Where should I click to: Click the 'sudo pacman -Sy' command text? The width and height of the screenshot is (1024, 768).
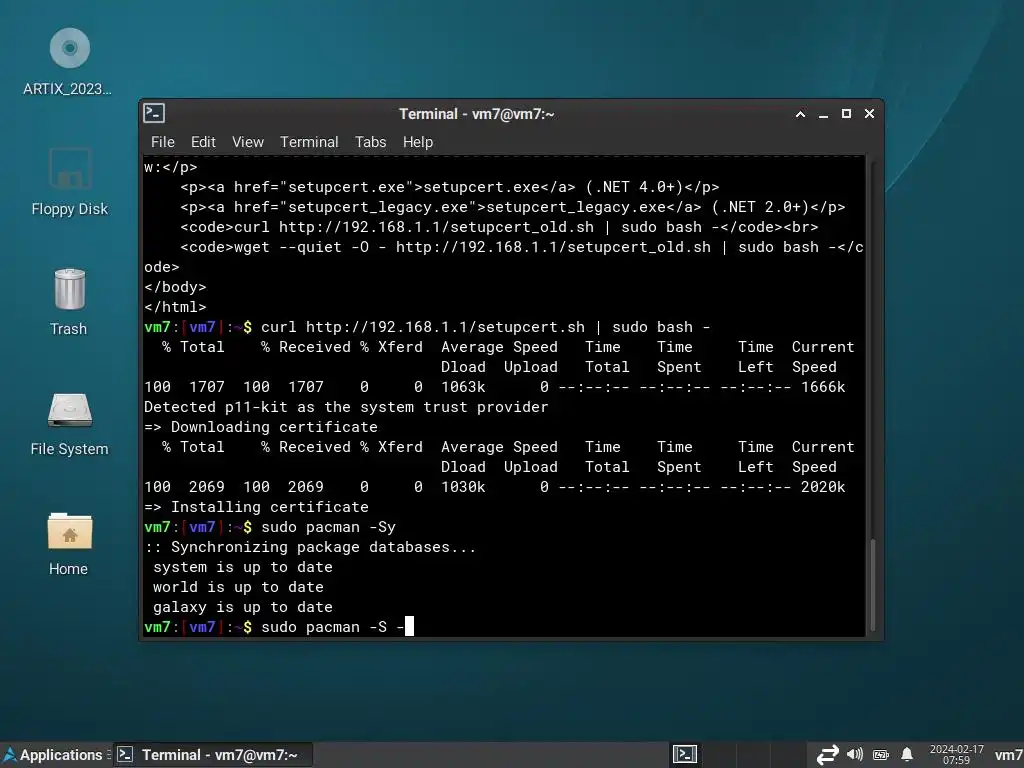click(x=328, y=527)
